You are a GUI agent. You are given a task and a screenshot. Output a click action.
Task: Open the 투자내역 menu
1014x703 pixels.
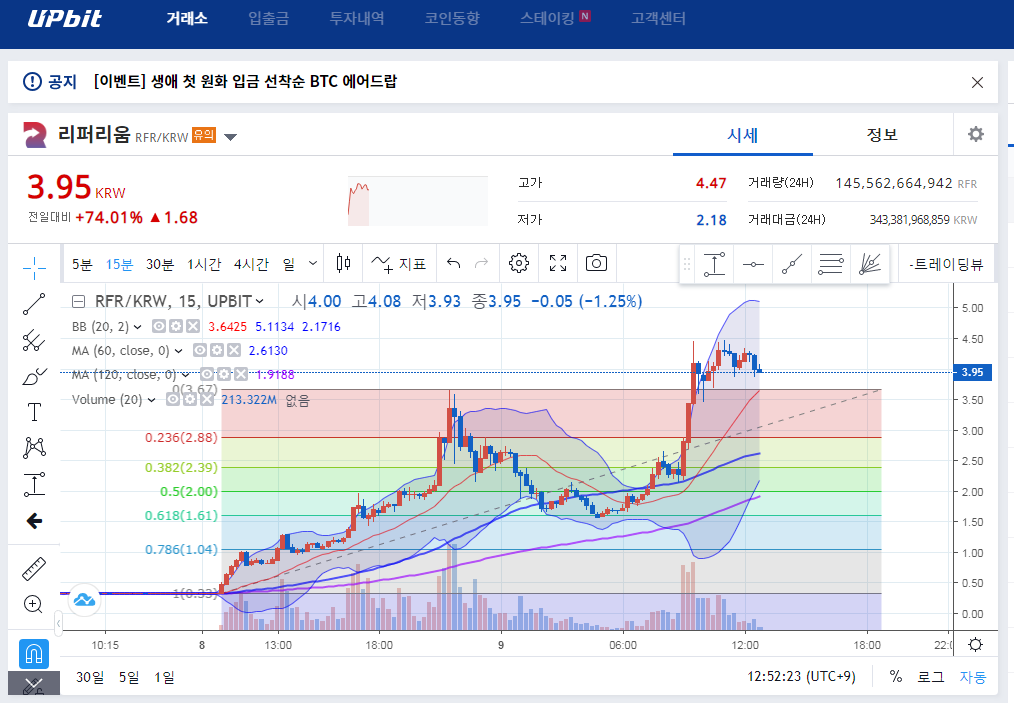pyautogui.click(x=357, y=18)
